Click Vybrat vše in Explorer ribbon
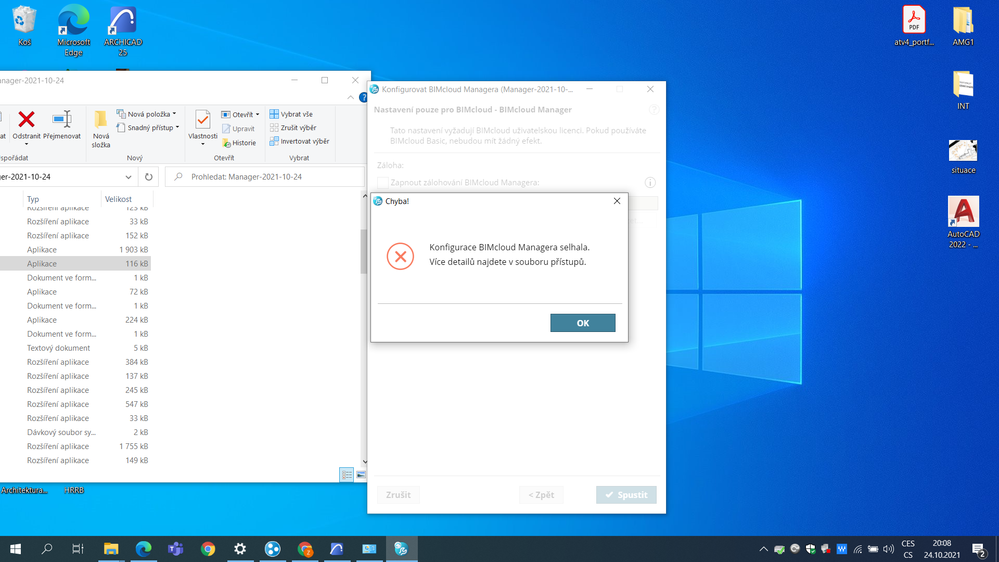Image resolution: width=999 pixels, height=562 pixels. point(291,114)
